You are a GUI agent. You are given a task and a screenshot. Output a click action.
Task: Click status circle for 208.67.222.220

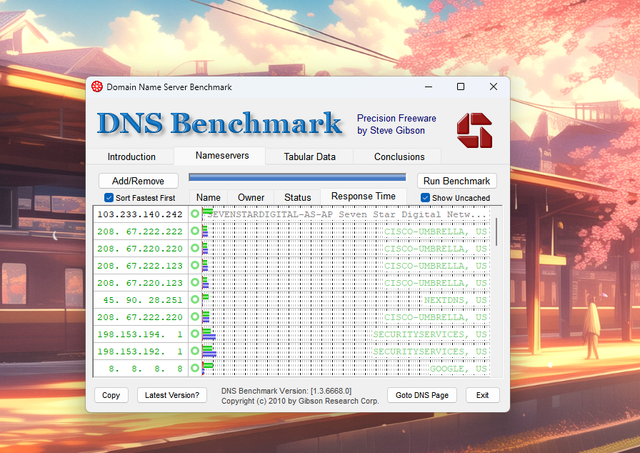pos(195,316)
